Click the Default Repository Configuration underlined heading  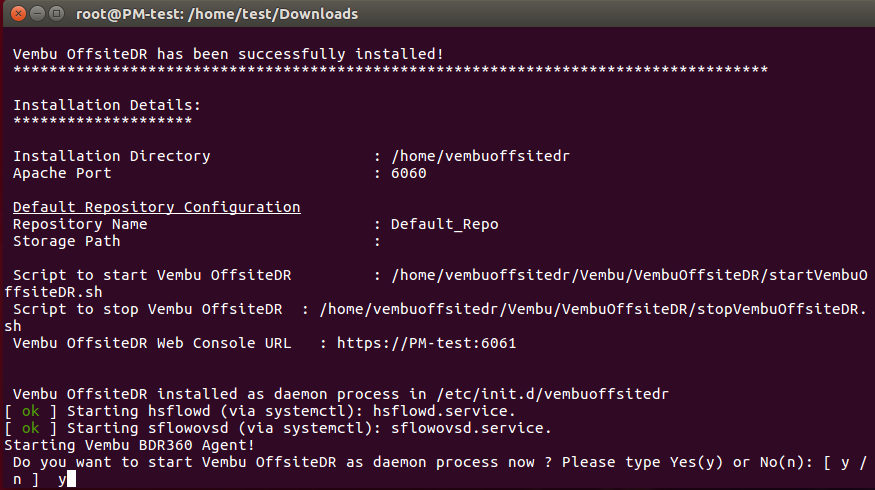157,207
